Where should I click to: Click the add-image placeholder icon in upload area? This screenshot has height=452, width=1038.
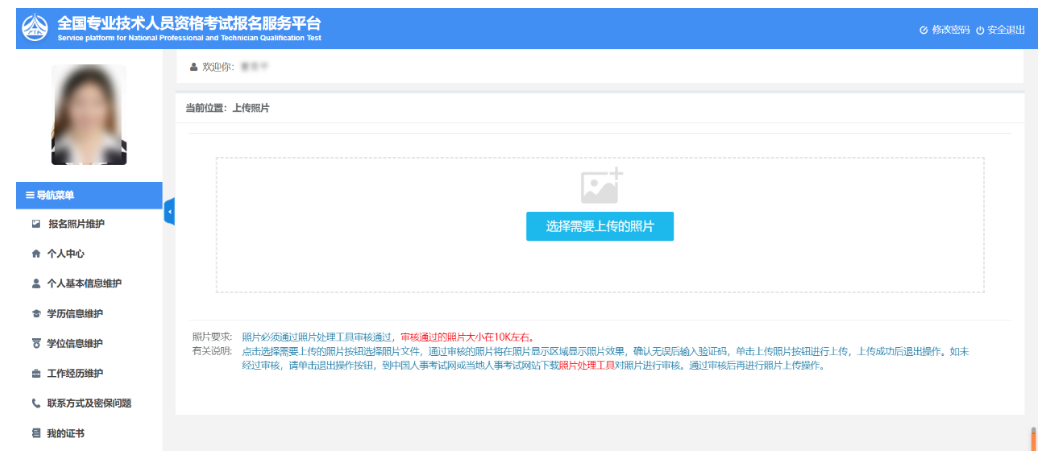pos(601,185)
